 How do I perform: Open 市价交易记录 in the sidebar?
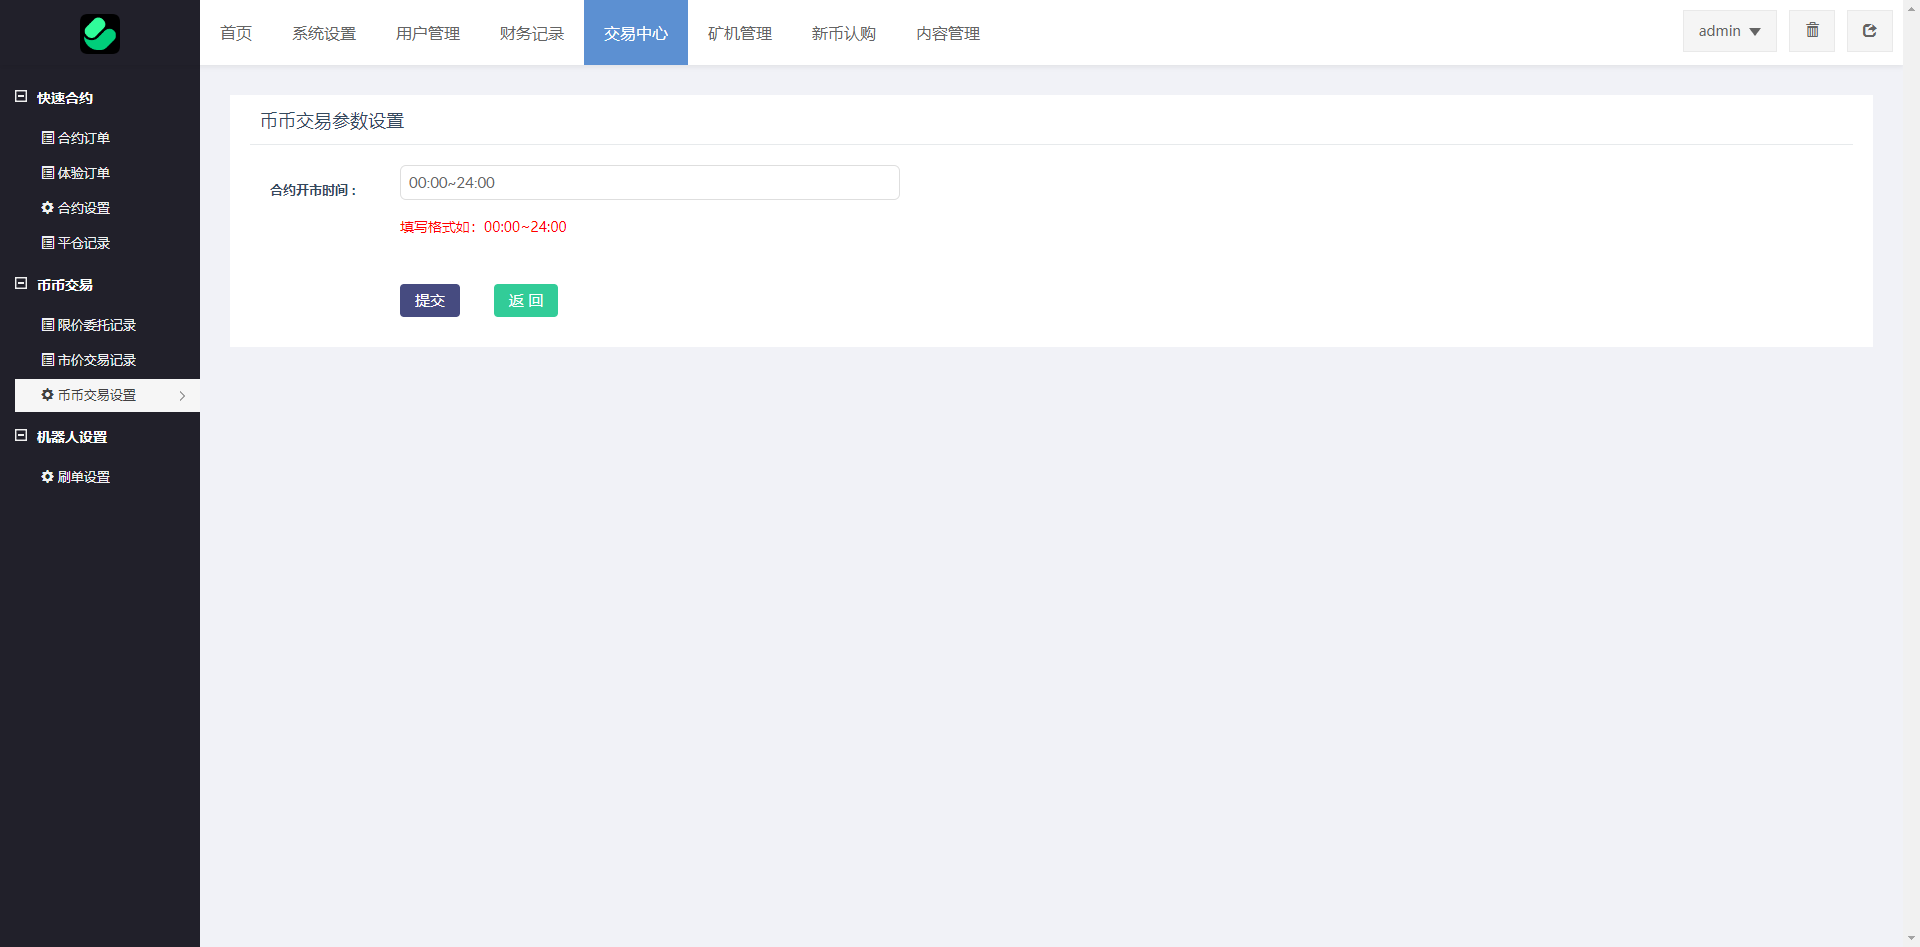pyautogui.click(x=89, y=360)
